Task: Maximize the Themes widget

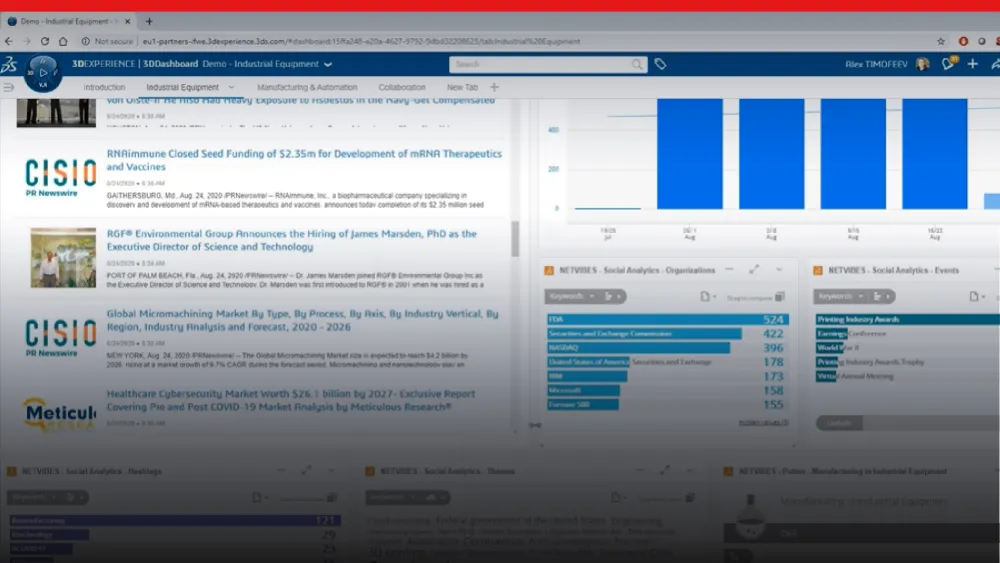Action: (665, 471)
